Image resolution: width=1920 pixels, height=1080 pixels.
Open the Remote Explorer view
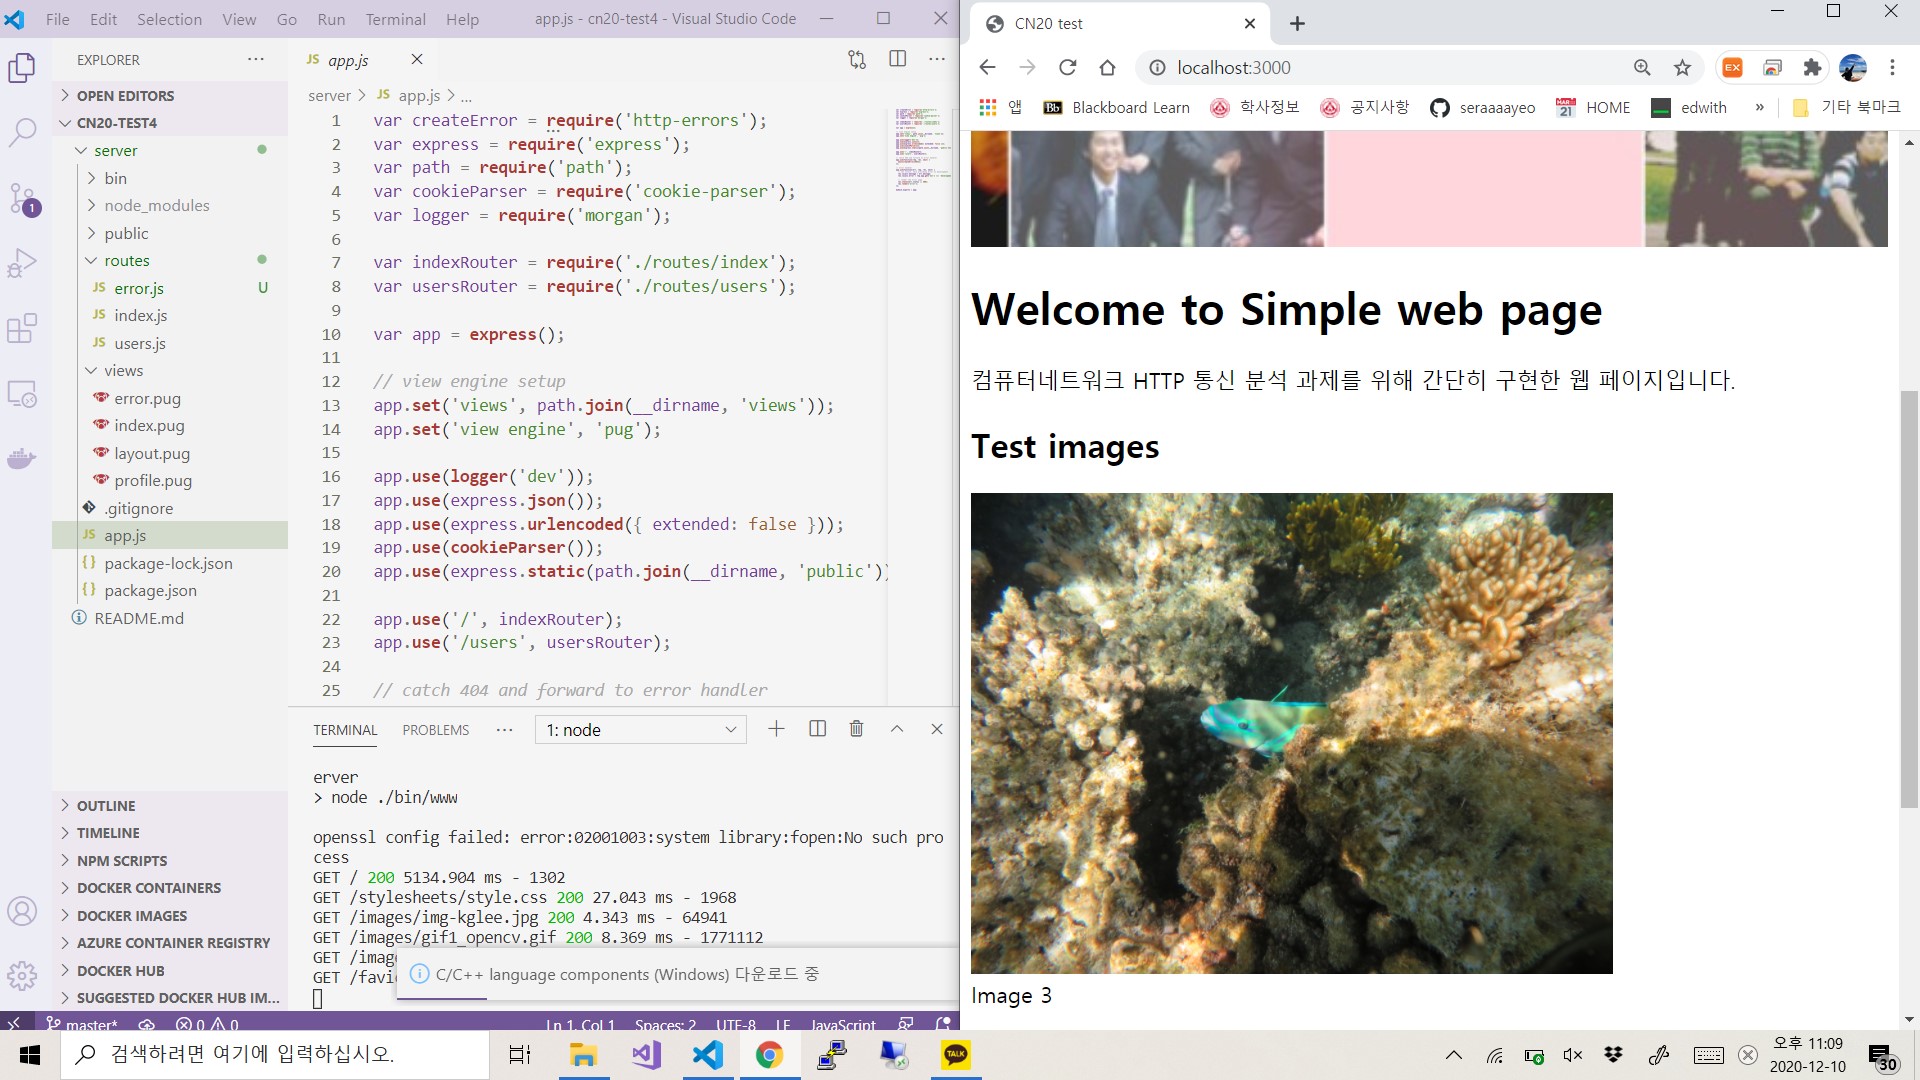22,394
